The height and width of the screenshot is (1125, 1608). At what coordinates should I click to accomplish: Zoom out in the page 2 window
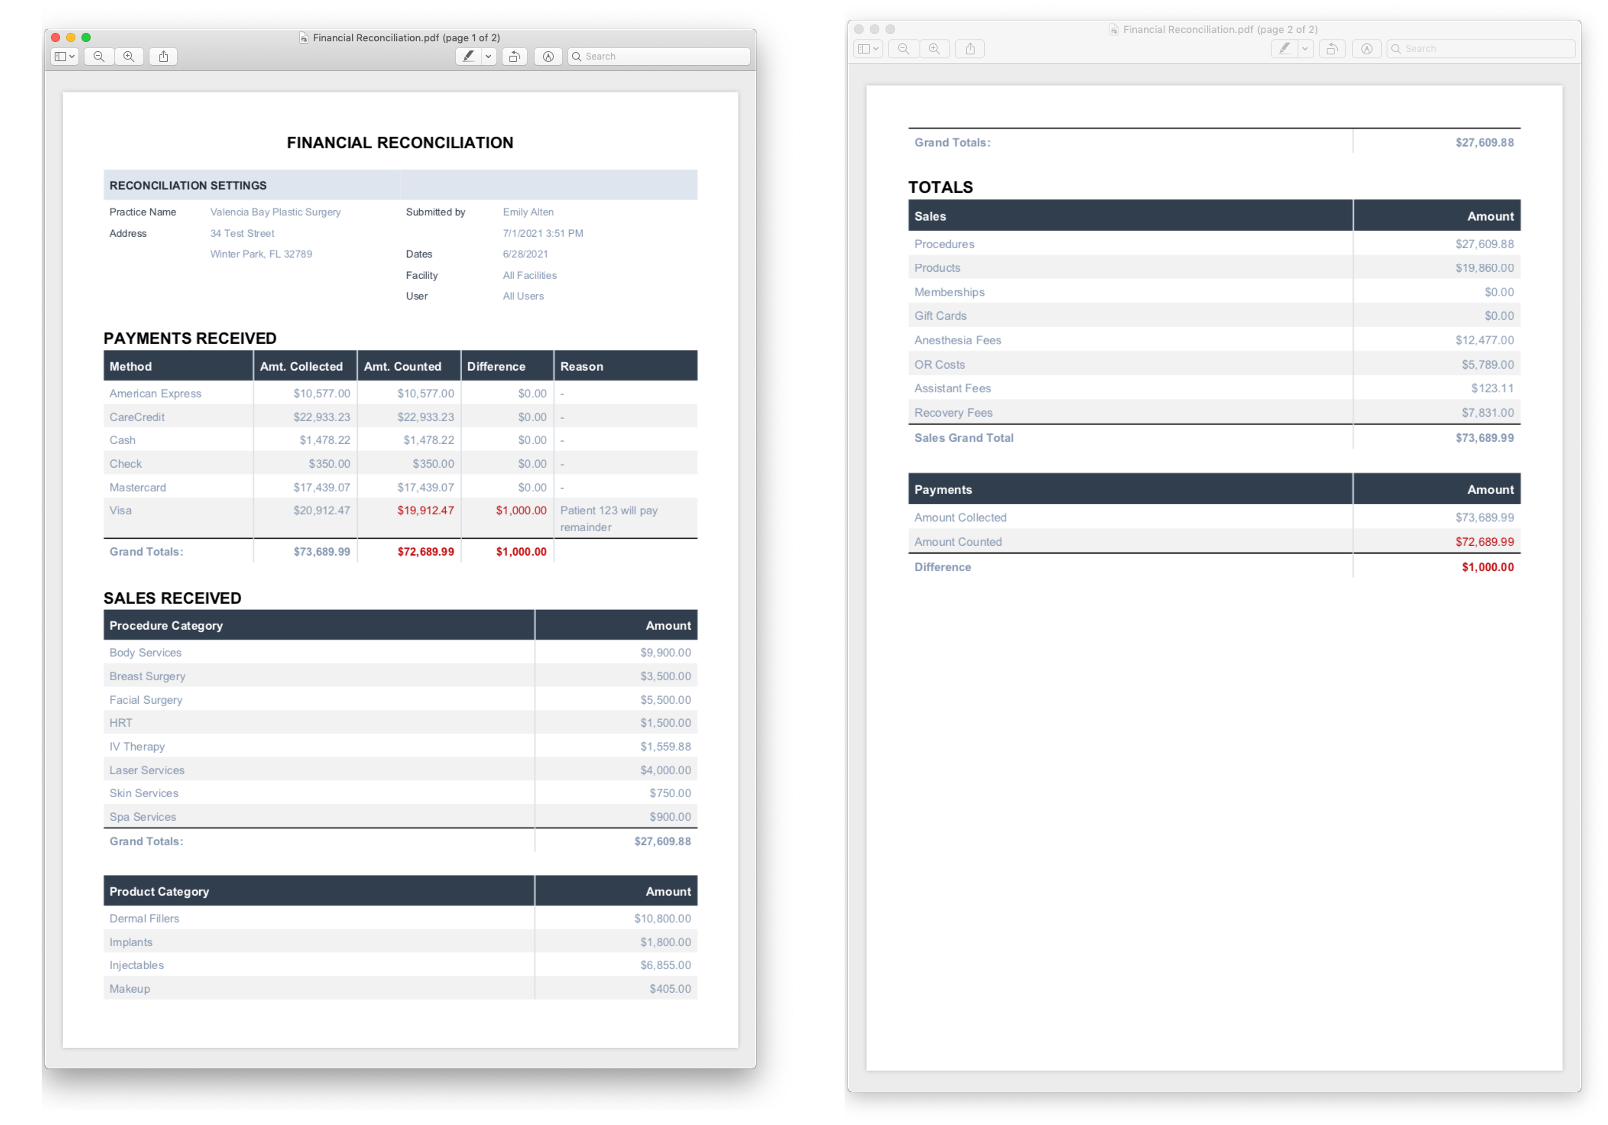point(903,49)
